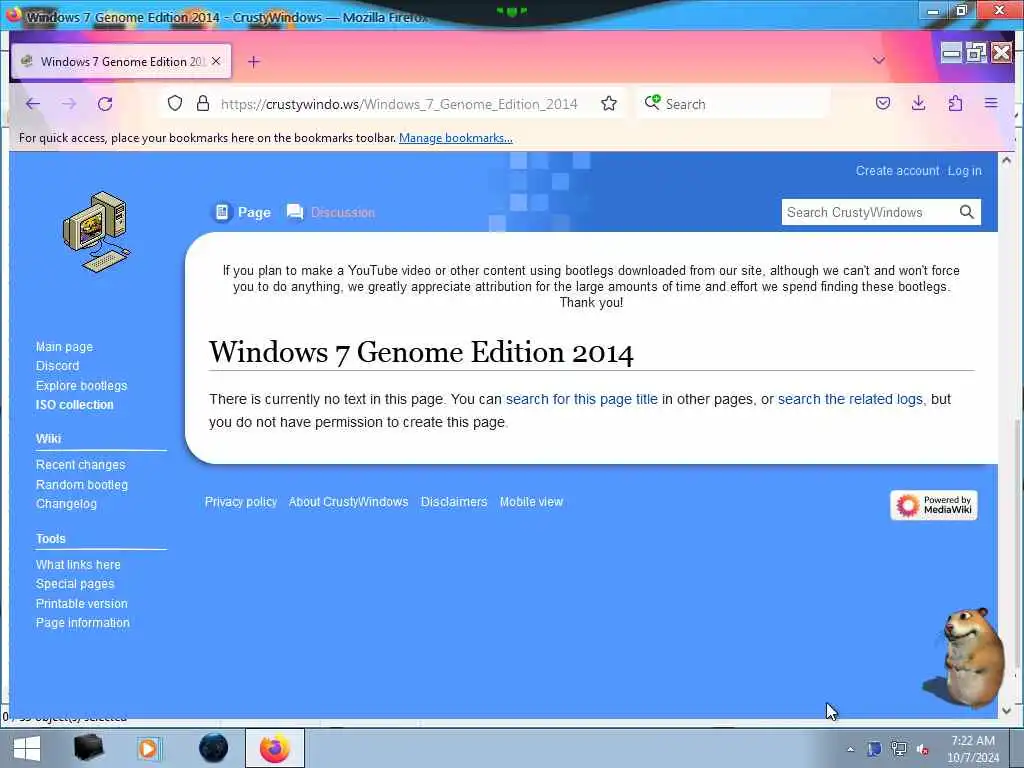Open the Windows Start button
1024x768 pixels.
27,748
